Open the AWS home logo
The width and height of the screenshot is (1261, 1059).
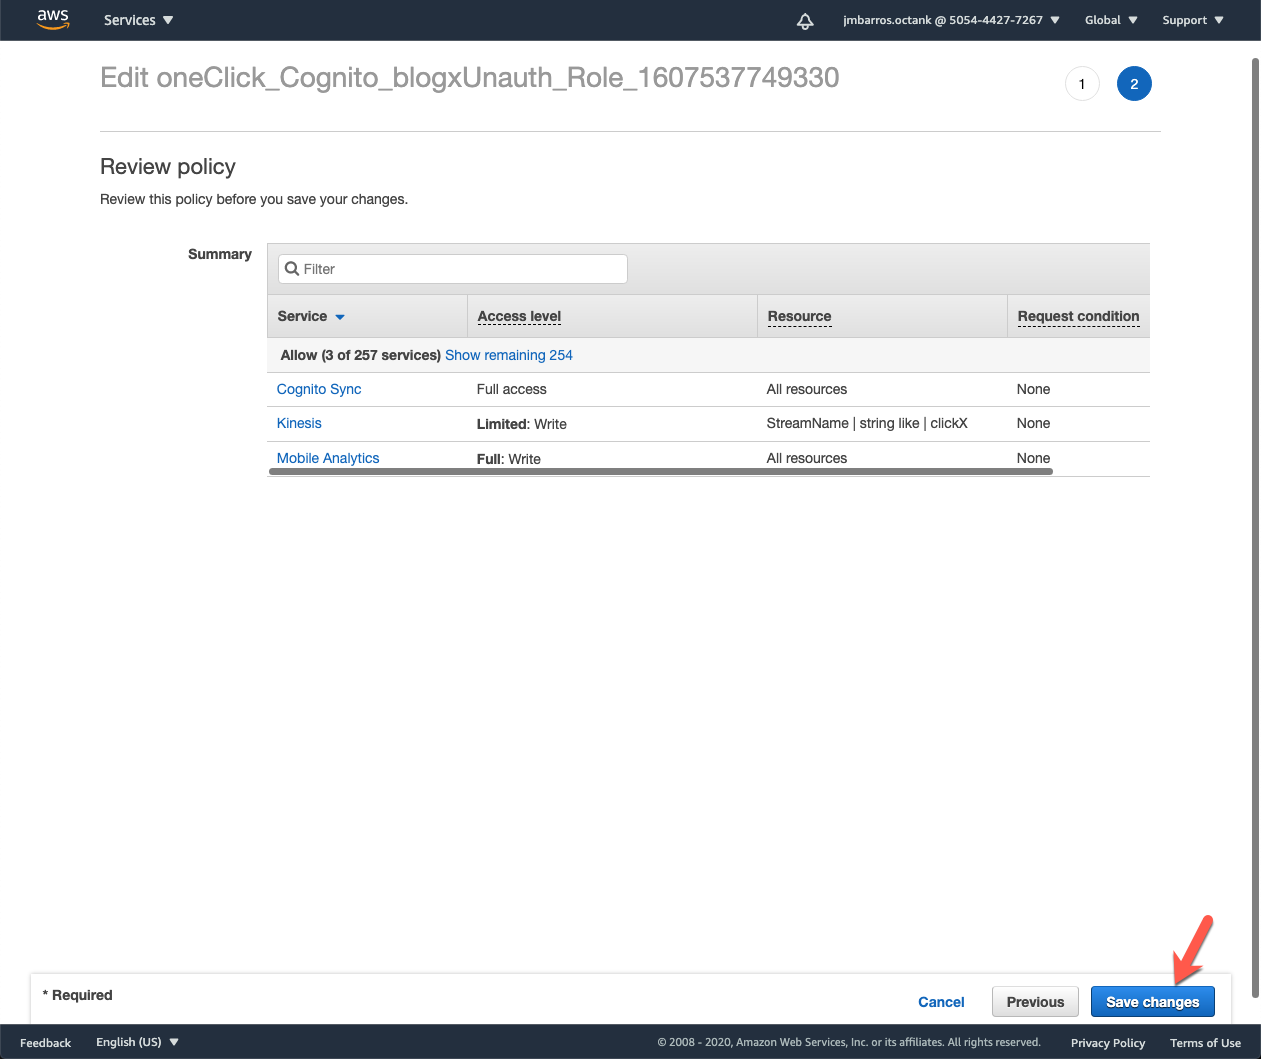coord(53,20)
